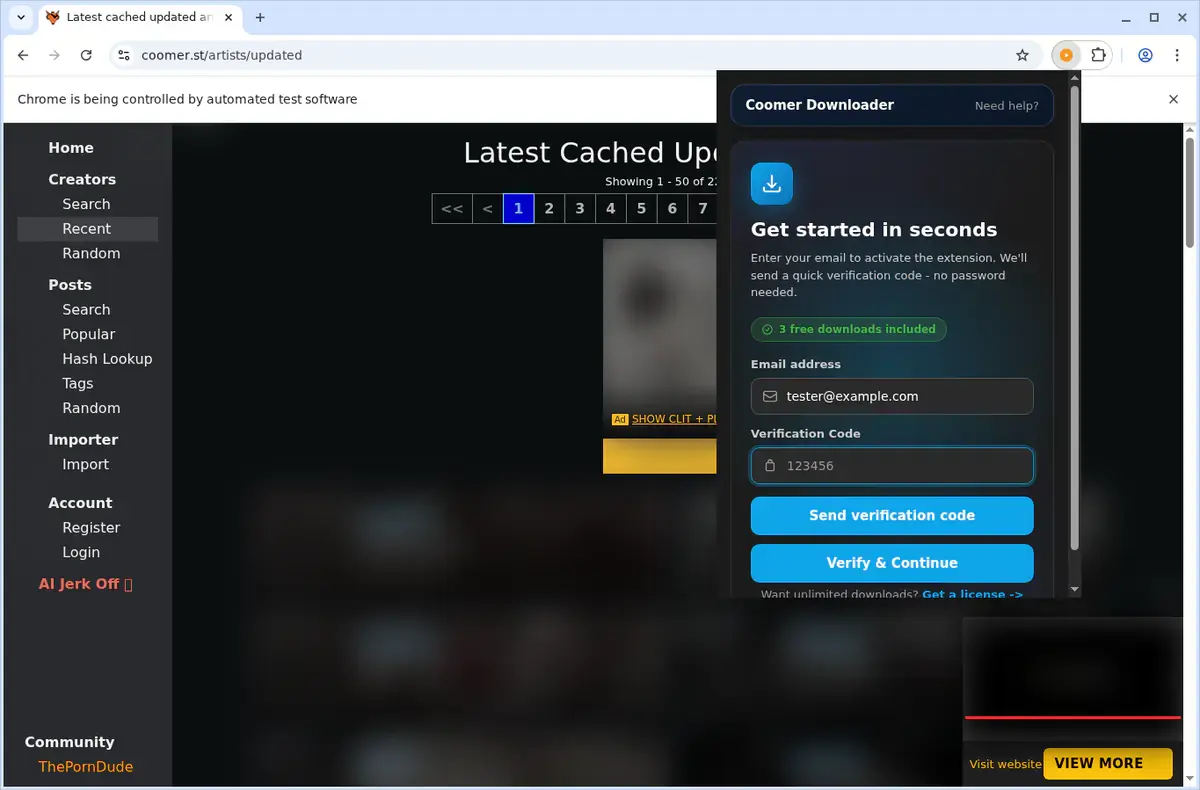Reload the page with refresh icon
The width and height of the screenshot is (1200, 790).
click(x=86, y=55)
